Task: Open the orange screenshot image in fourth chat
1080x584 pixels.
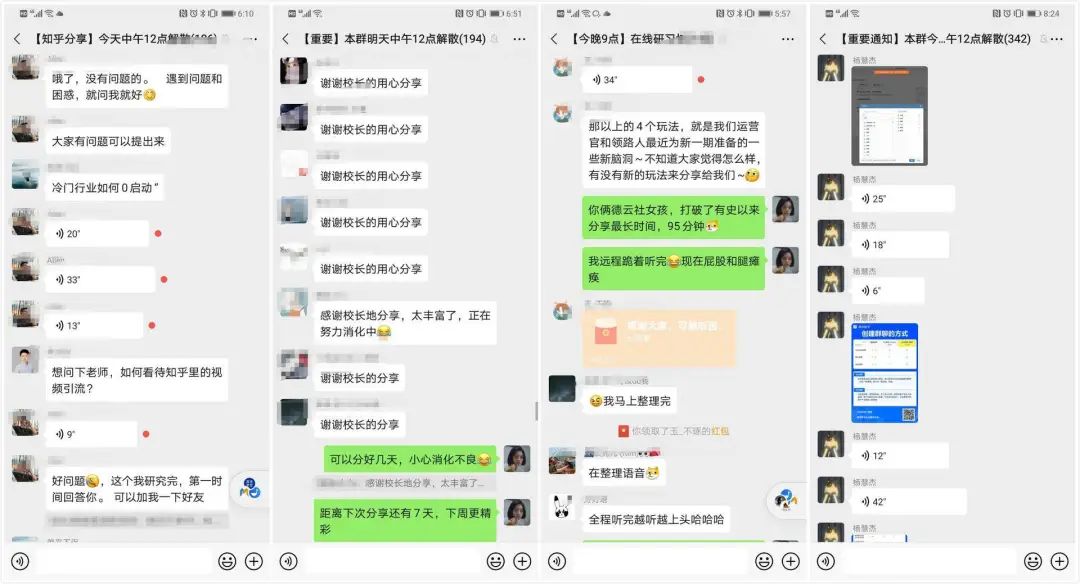Action: coord(889,116)
